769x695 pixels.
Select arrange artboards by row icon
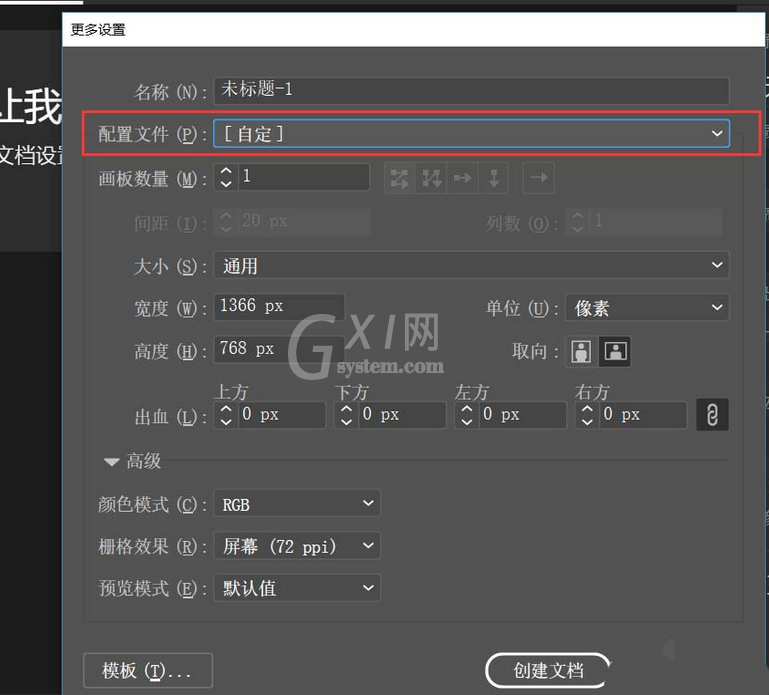[462, 178]
